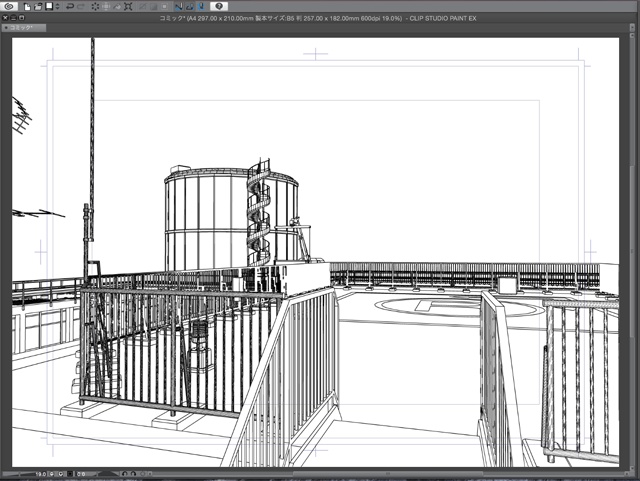Screen dimensions: 640x481
Task: Click the 19.0 zoom value field
Action: pyautogui.click(x=41, y=474)
